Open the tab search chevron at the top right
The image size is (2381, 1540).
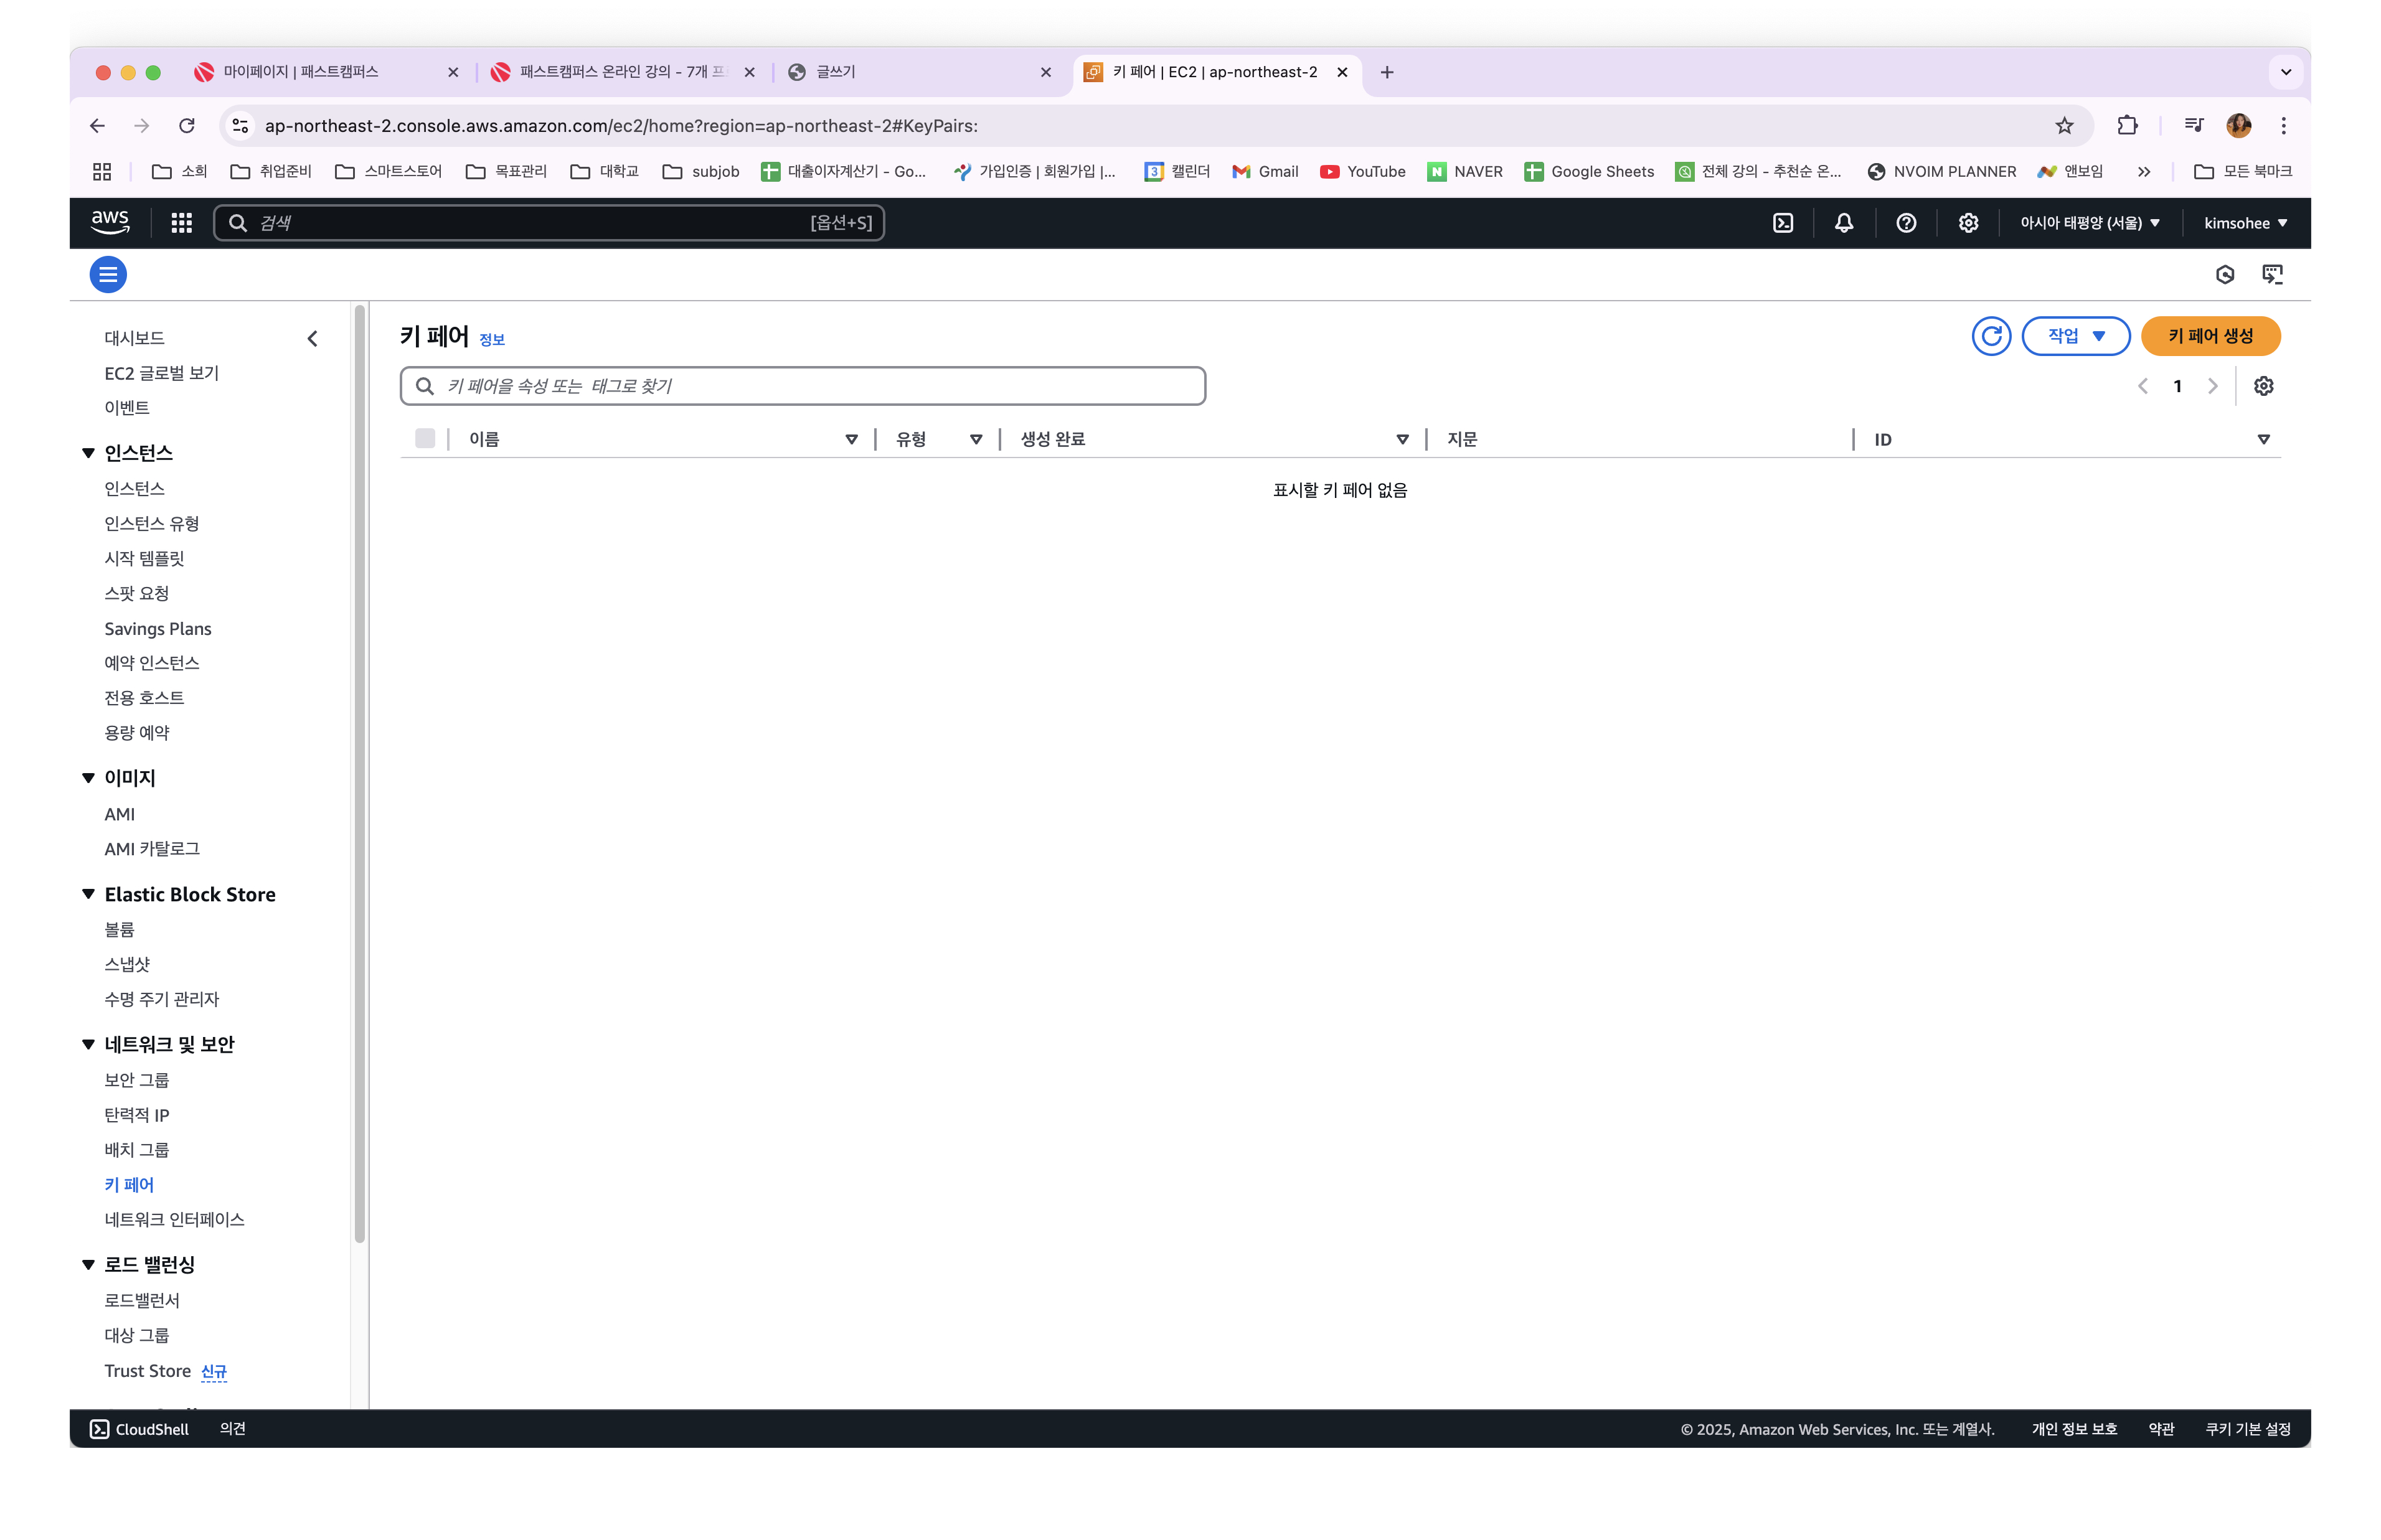[x=2285, y=72]
